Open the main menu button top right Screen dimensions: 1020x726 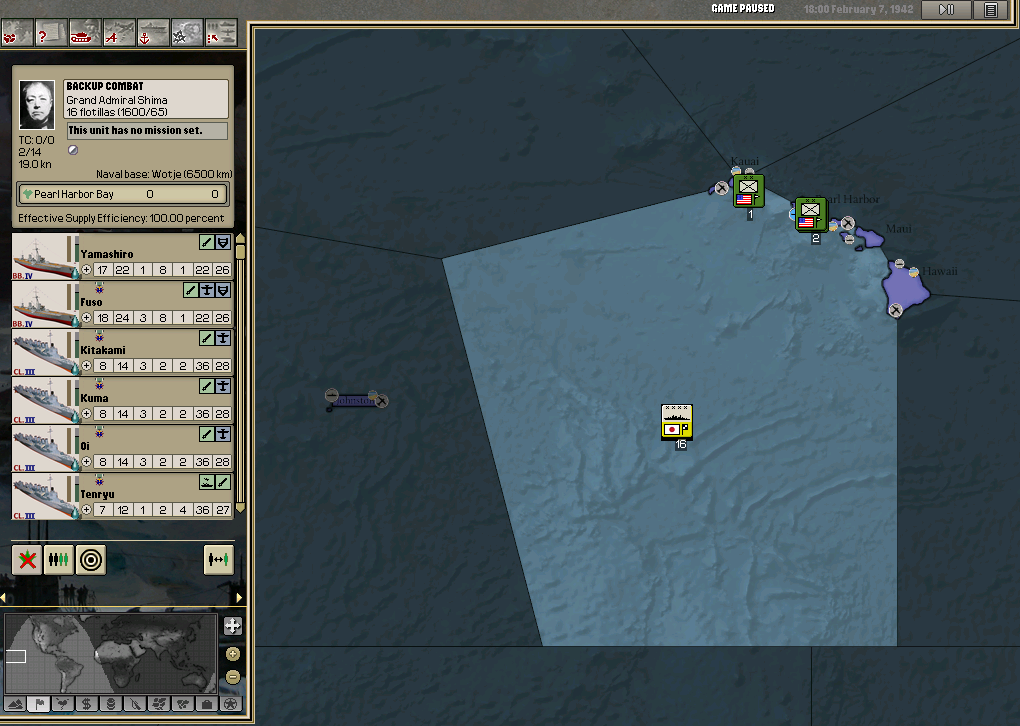[991, 10]
